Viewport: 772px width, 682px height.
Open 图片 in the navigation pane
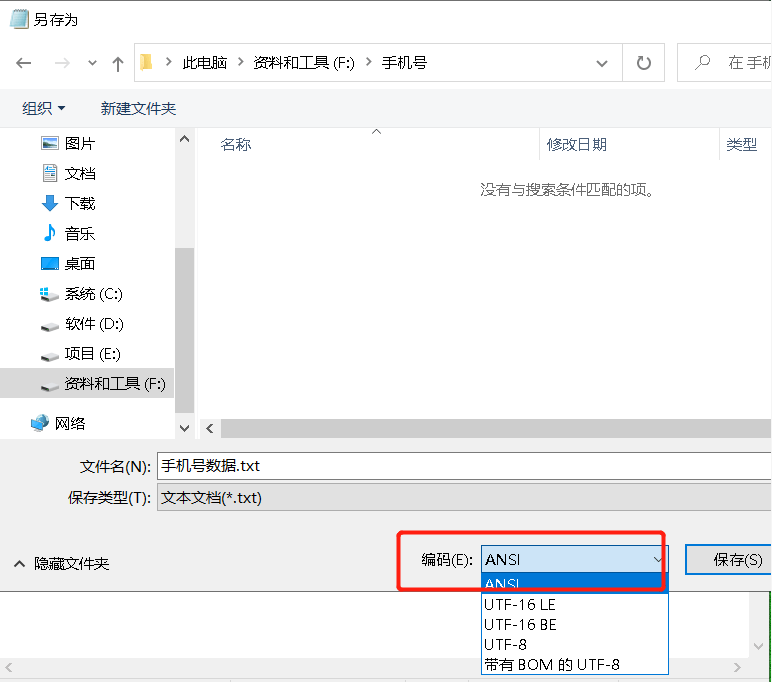[x=80, y=143]
